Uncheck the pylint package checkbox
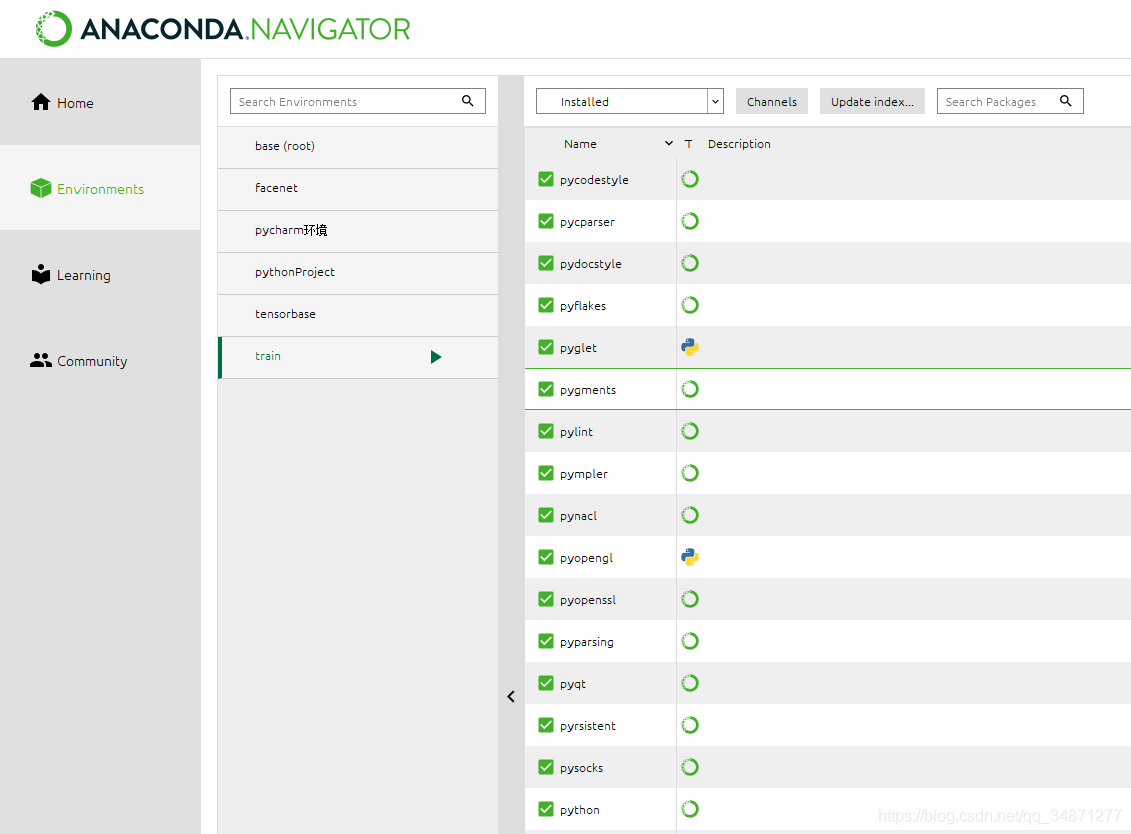 pos(546,431)
